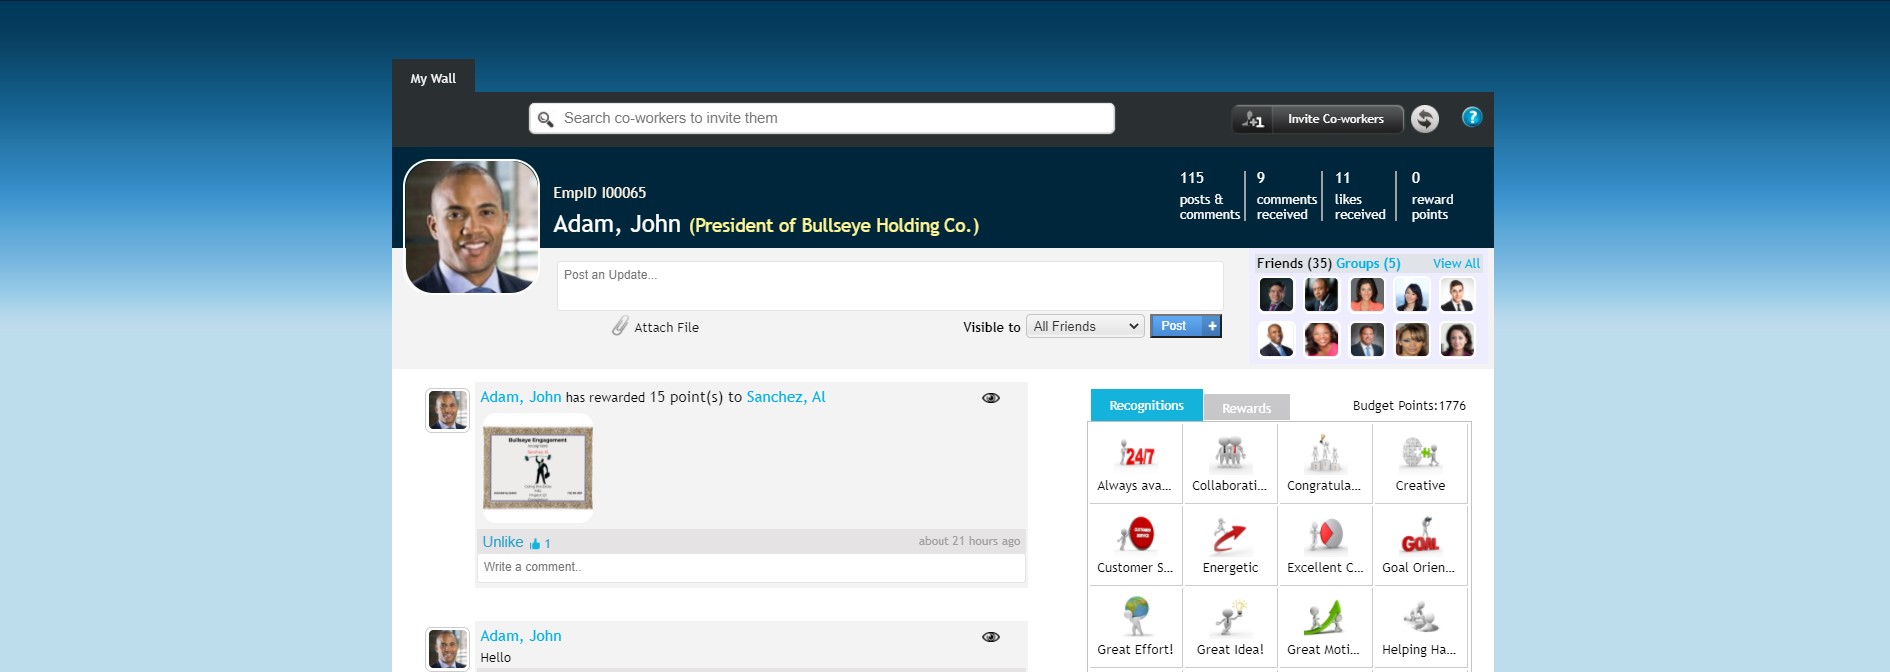Image resolution: width=1890 pixels, height=672 pixels.
Task: Open the Groups (5) tab
Action: pyautogui.click(x=1368, y=263)
